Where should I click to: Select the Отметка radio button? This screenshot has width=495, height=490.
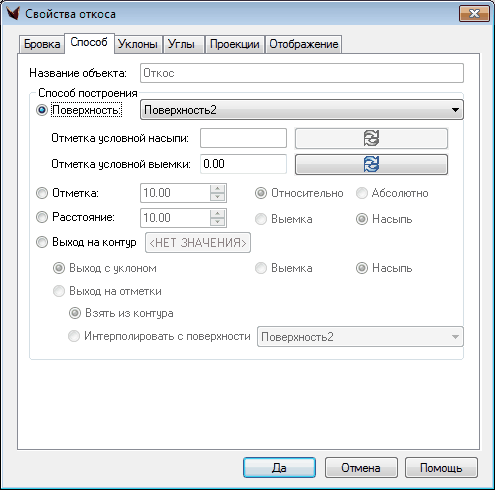pos(42,193)
